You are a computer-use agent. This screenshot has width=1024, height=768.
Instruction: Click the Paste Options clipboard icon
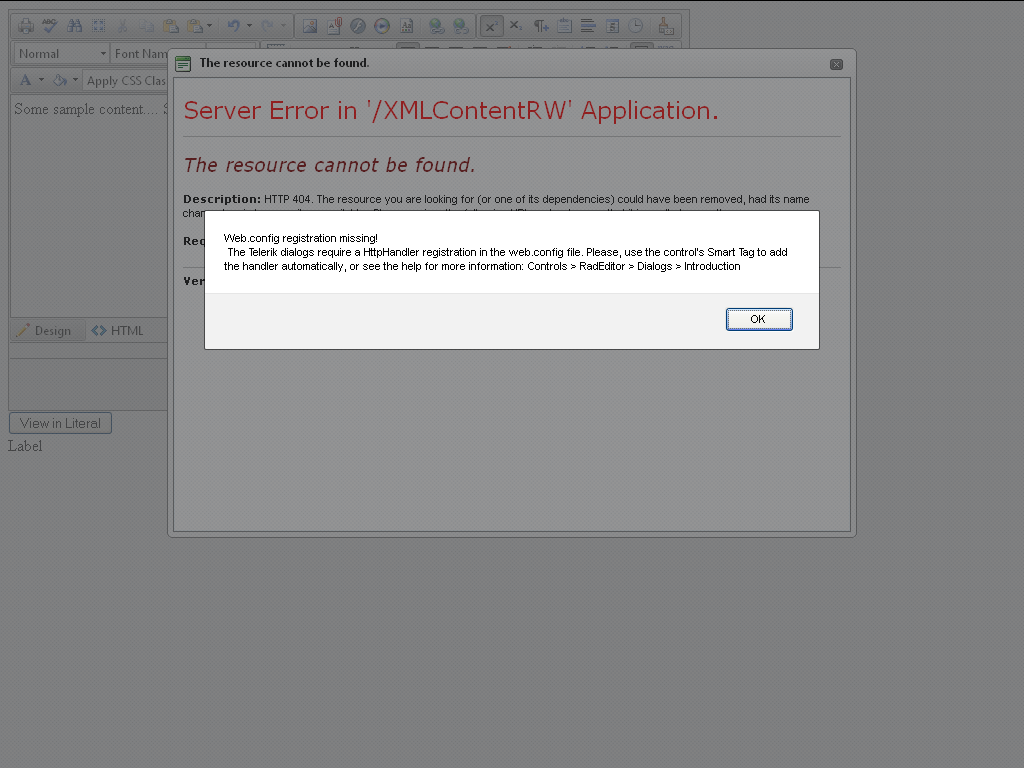tap(195, 26)
